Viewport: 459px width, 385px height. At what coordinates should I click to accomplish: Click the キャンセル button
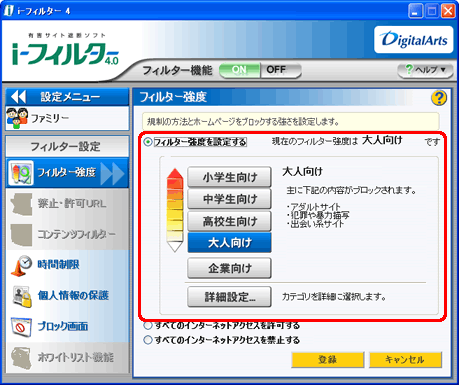[x=405, y=360]
